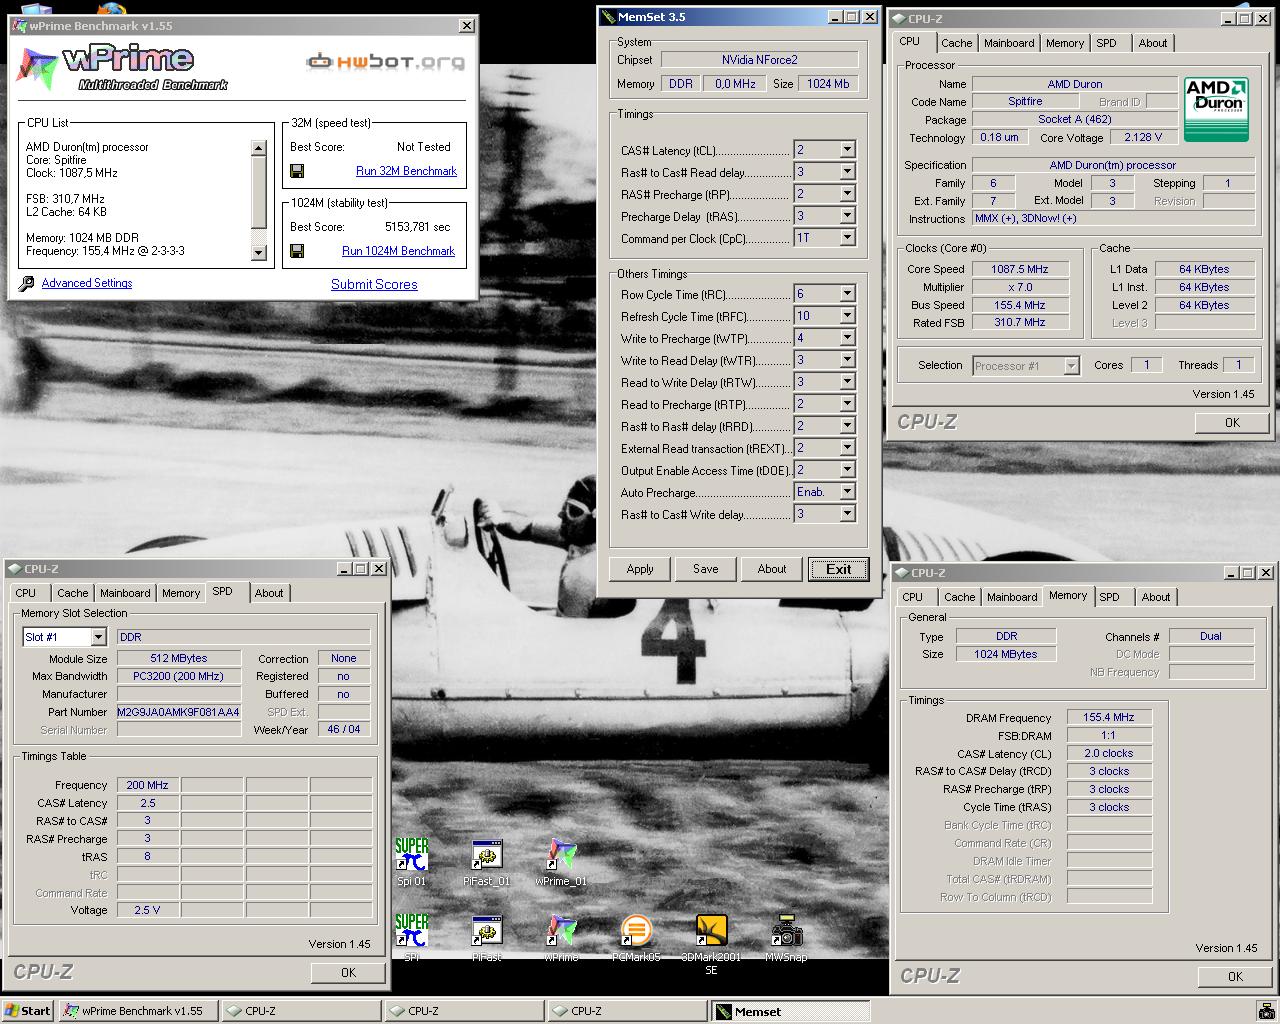Open SPD tab in bottom-right CPU-Z window
1280x1024 pixels.
pyautogui.click(x=1110, y=597)
